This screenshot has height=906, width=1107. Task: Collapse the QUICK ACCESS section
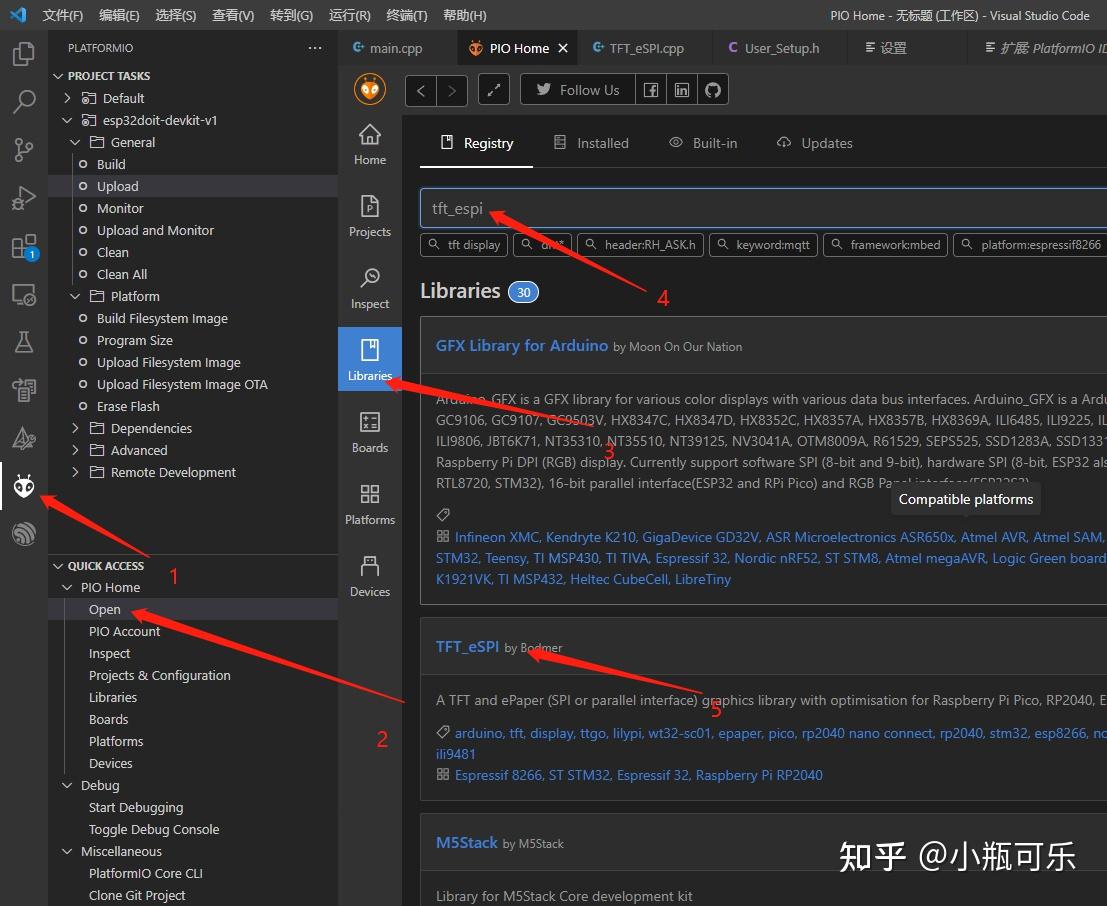click(58, 566)
